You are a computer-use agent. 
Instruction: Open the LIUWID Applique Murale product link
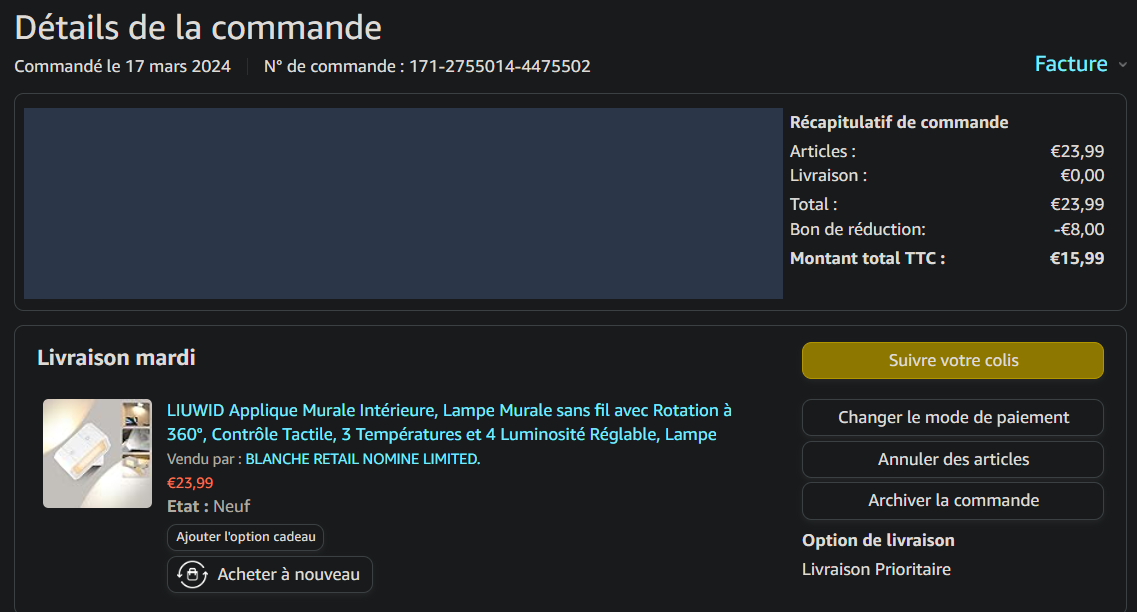(x=448, y=422)
